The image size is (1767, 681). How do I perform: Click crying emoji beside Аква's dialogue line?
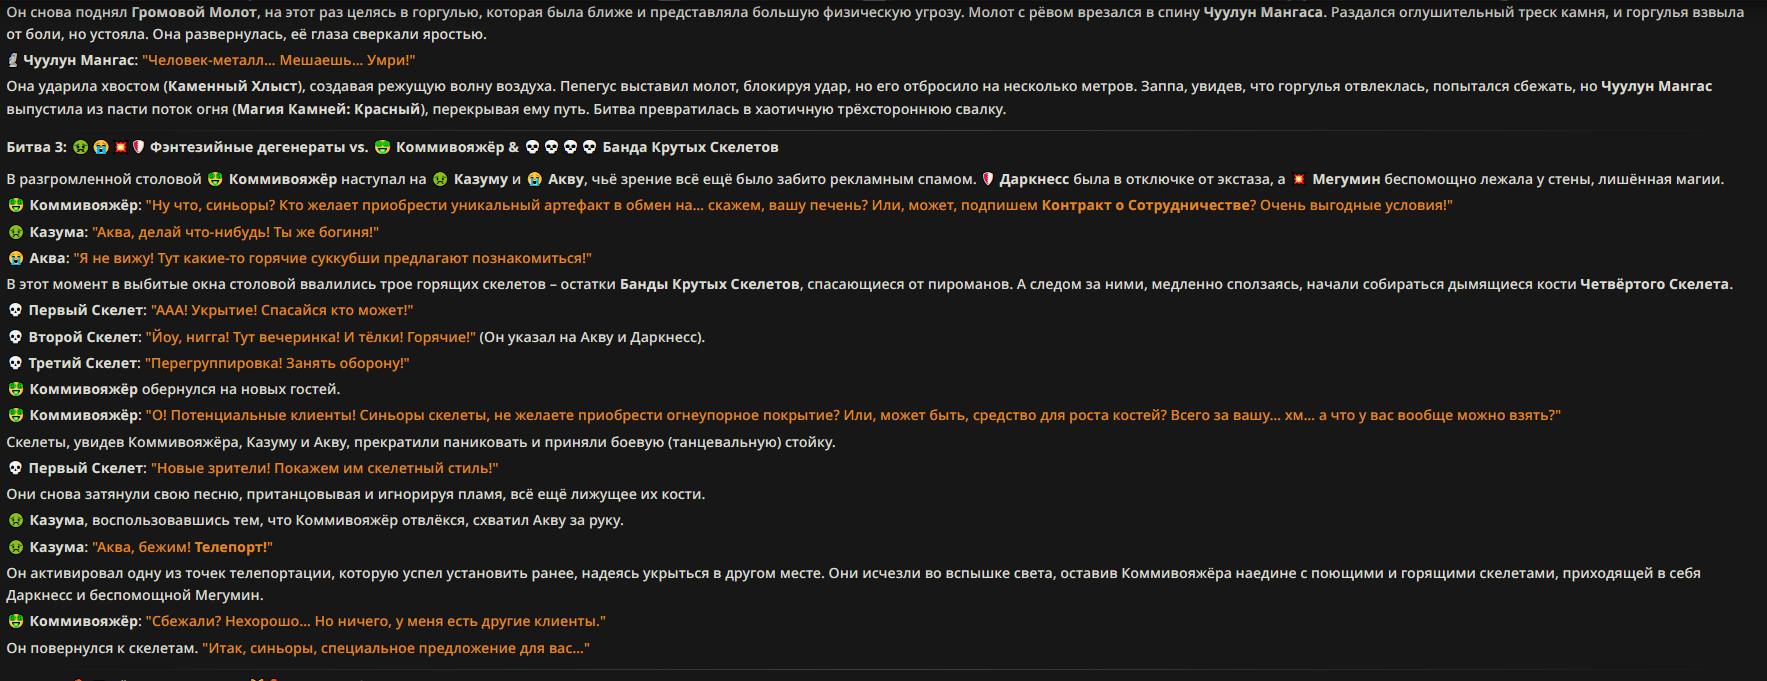(x=16, y=258)
